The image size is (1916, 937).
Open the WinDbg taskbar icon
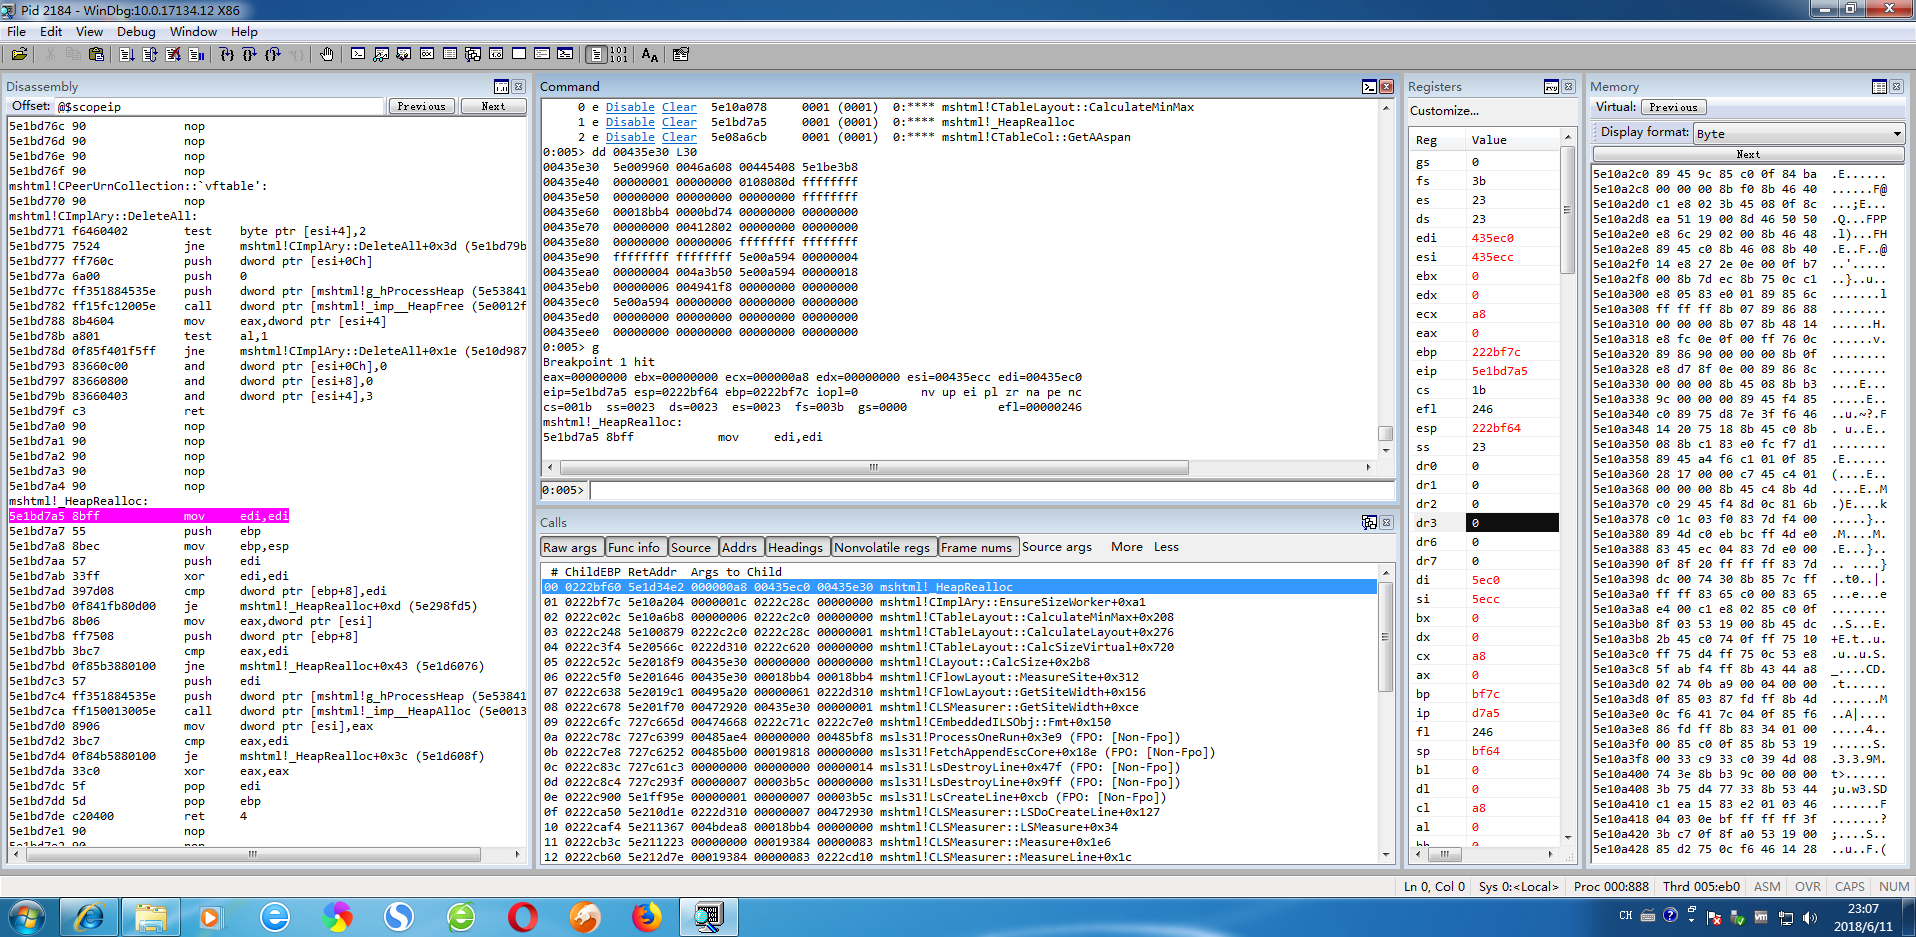708,916
